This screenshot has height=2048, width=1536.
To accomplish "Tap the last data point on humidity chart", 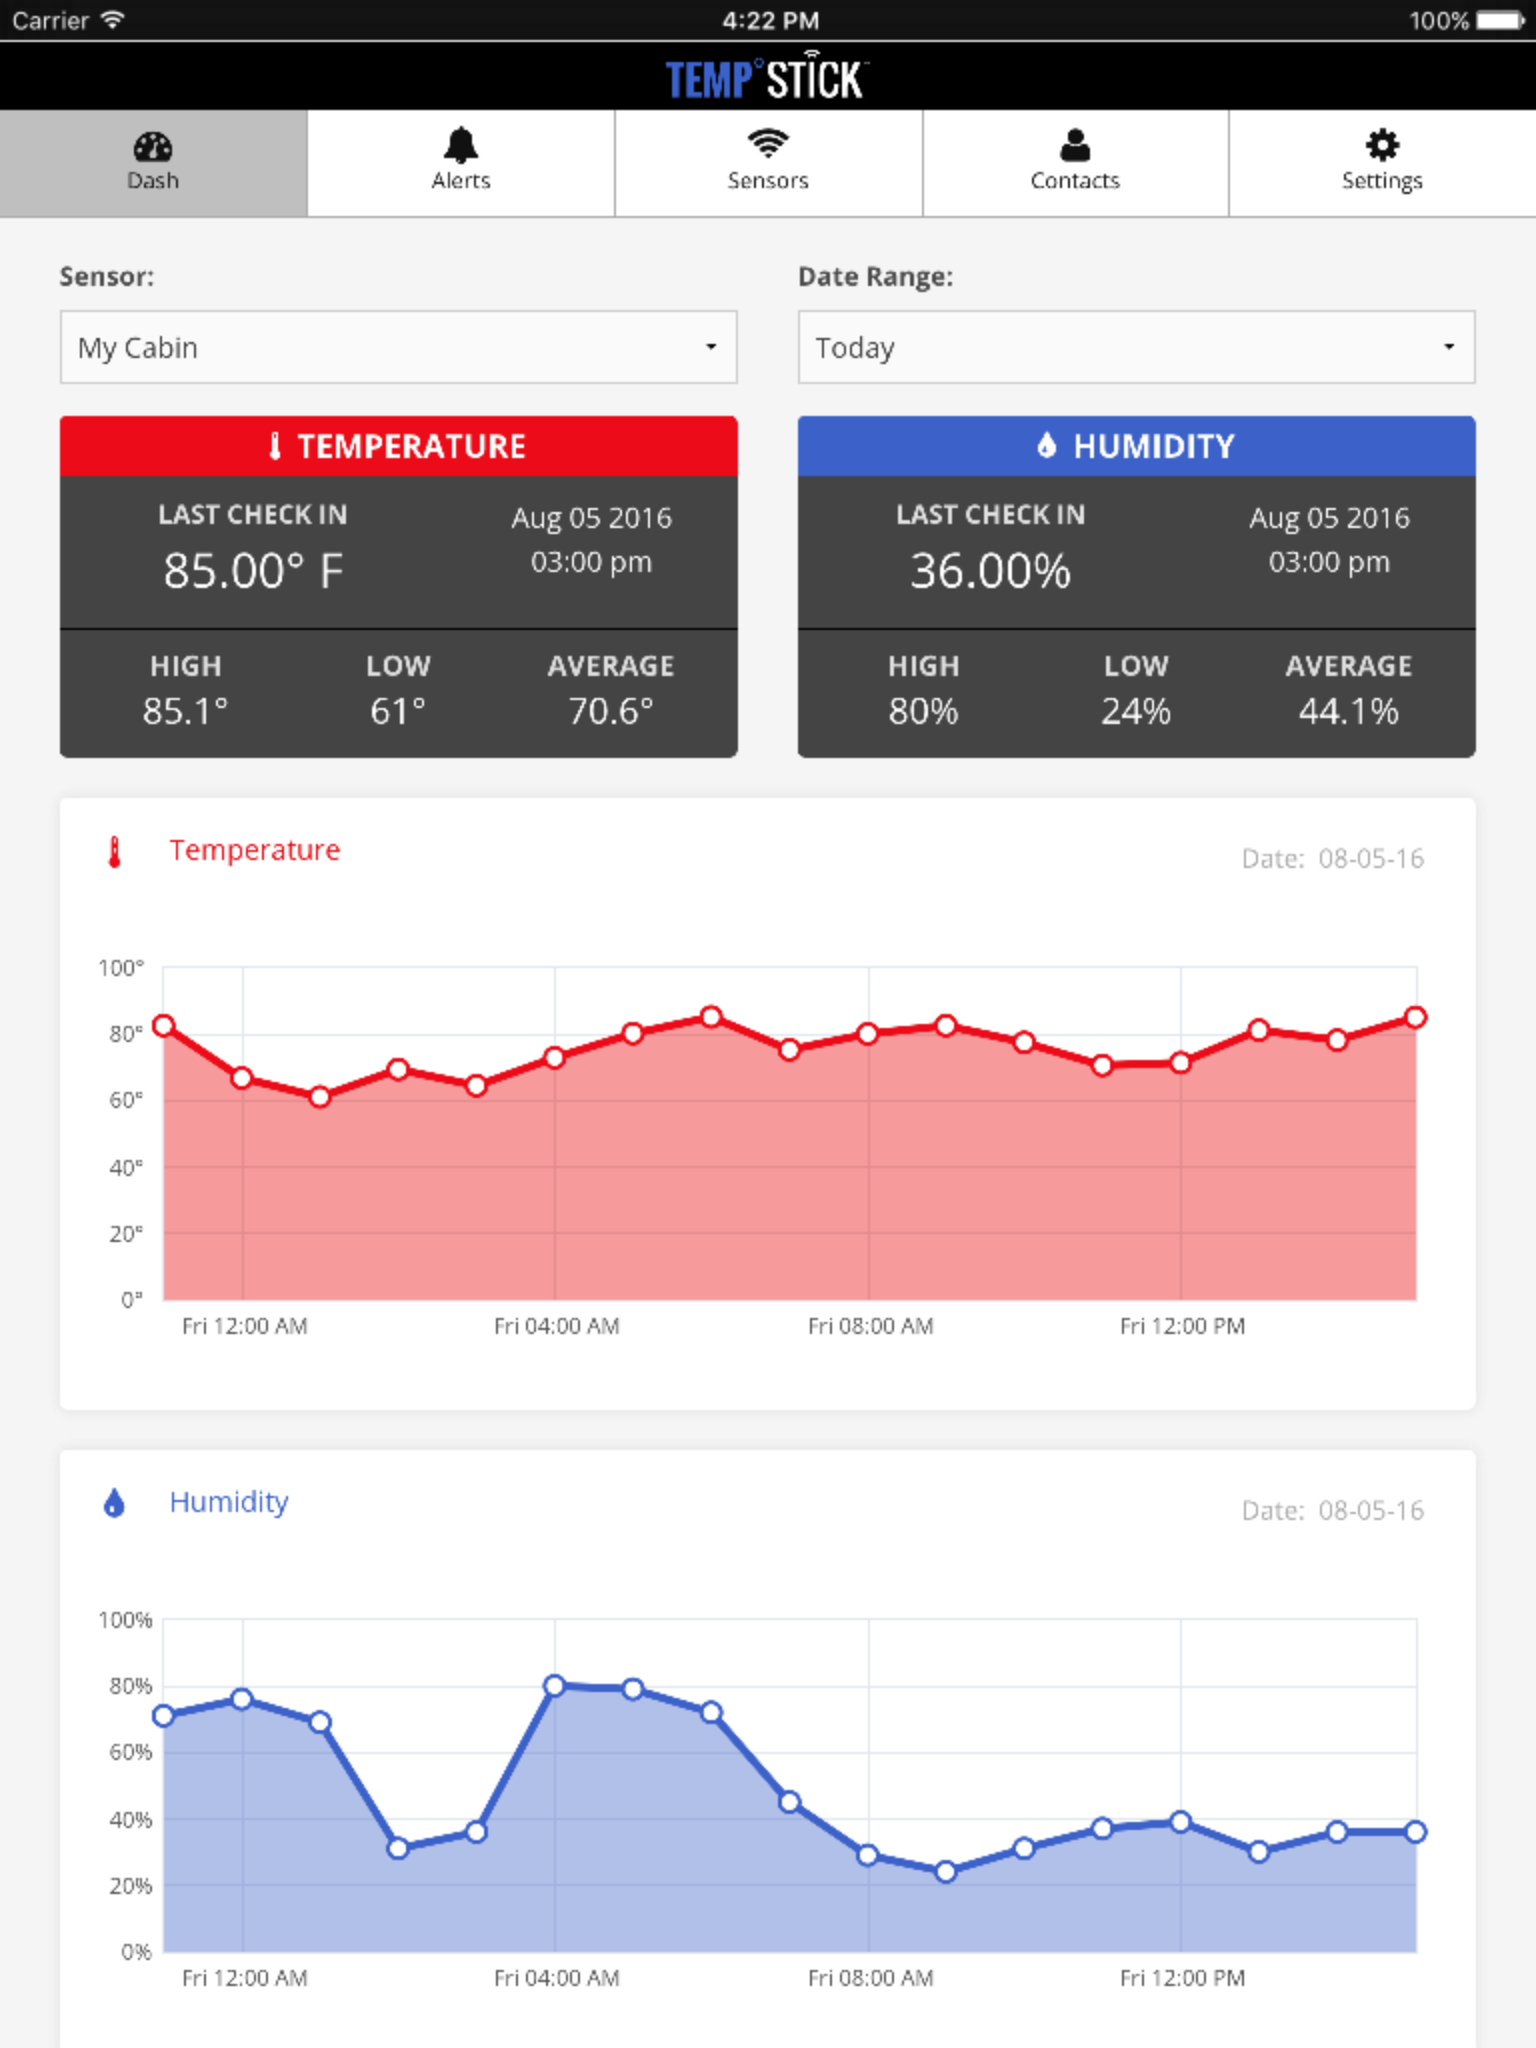I will pyautogui.click(x=1415, y=1832).
